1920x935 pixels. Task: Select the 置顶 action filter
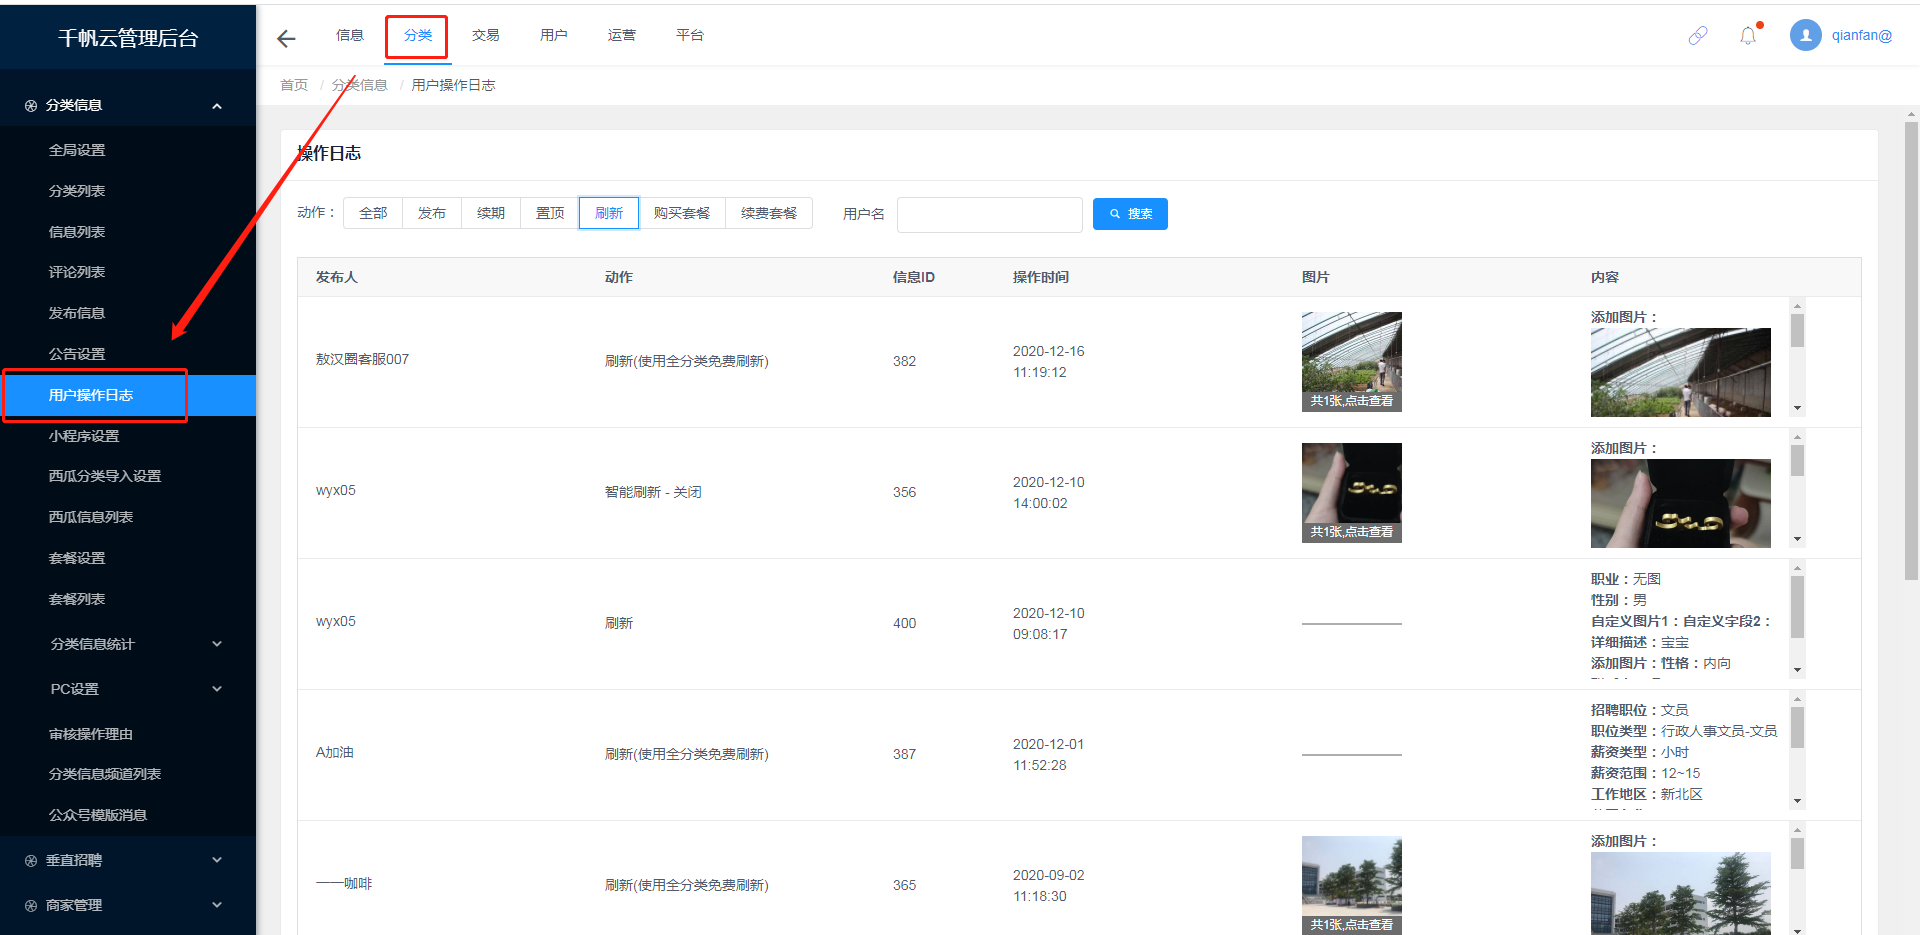click(x=550, y=213)
